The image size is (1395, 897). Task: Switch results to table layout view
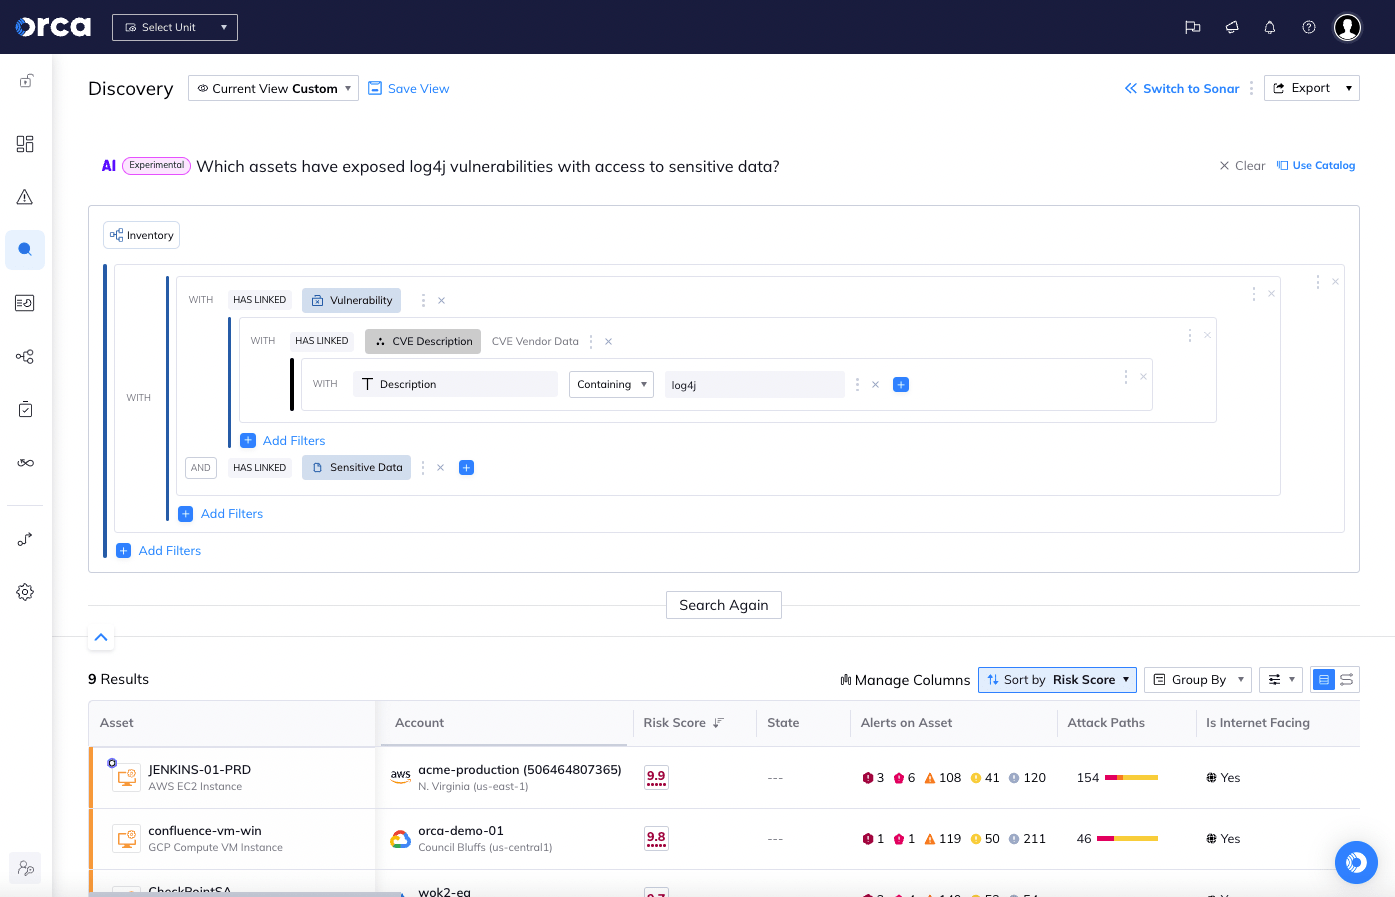pos(1322,679)
